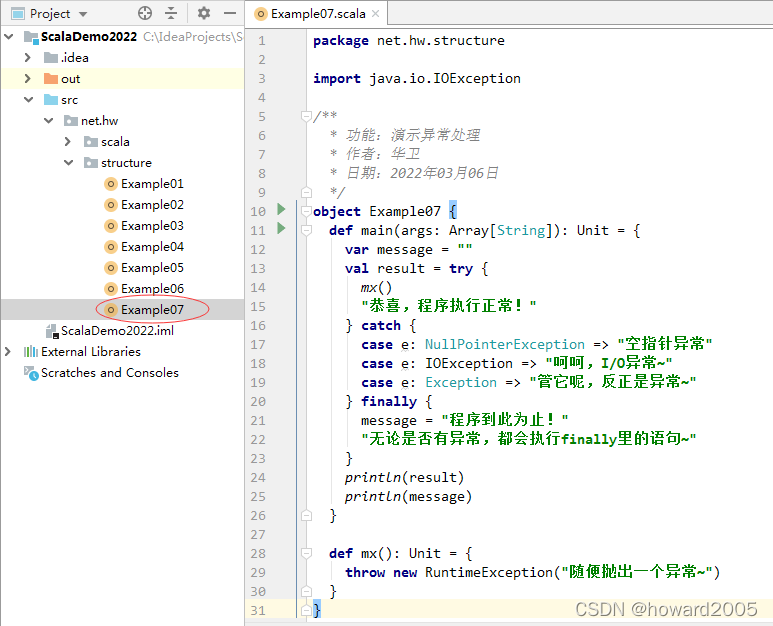
Task: Expand the scala package
Action: click(68, 141)
